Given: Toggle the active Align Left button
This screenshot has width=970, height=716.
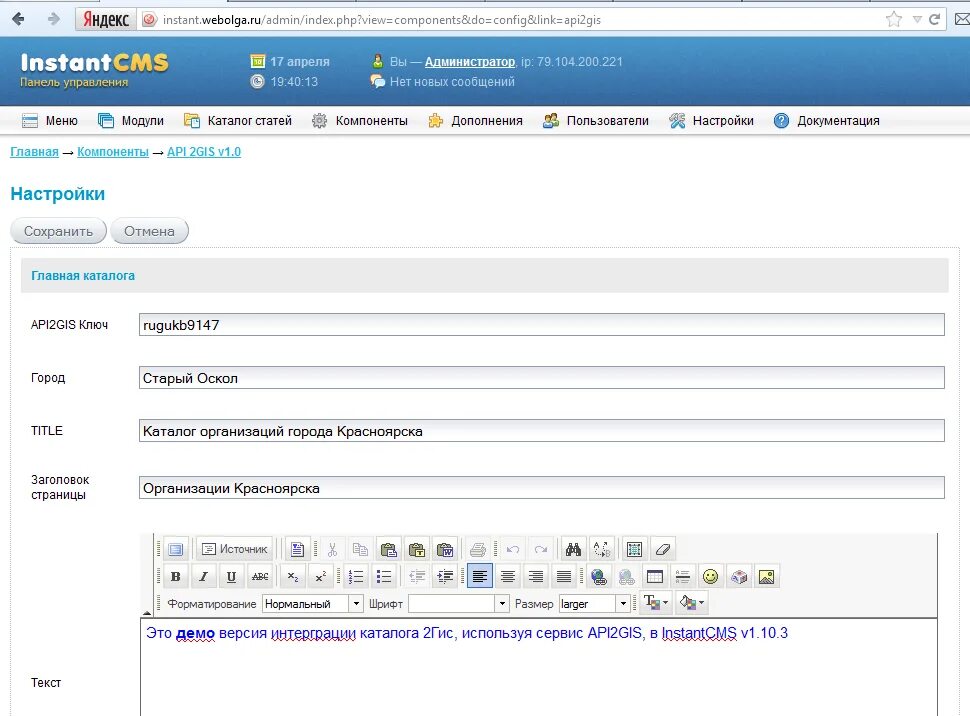Looking at the screenshot, I should pyautogui.click(x=479, y=577).
